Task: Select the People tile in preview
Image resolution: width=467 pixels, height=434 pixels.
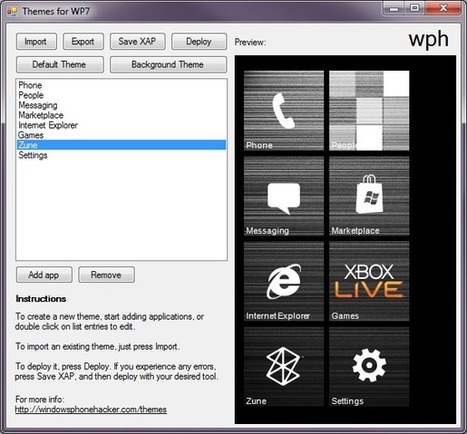Action: (x=369, y=110)
